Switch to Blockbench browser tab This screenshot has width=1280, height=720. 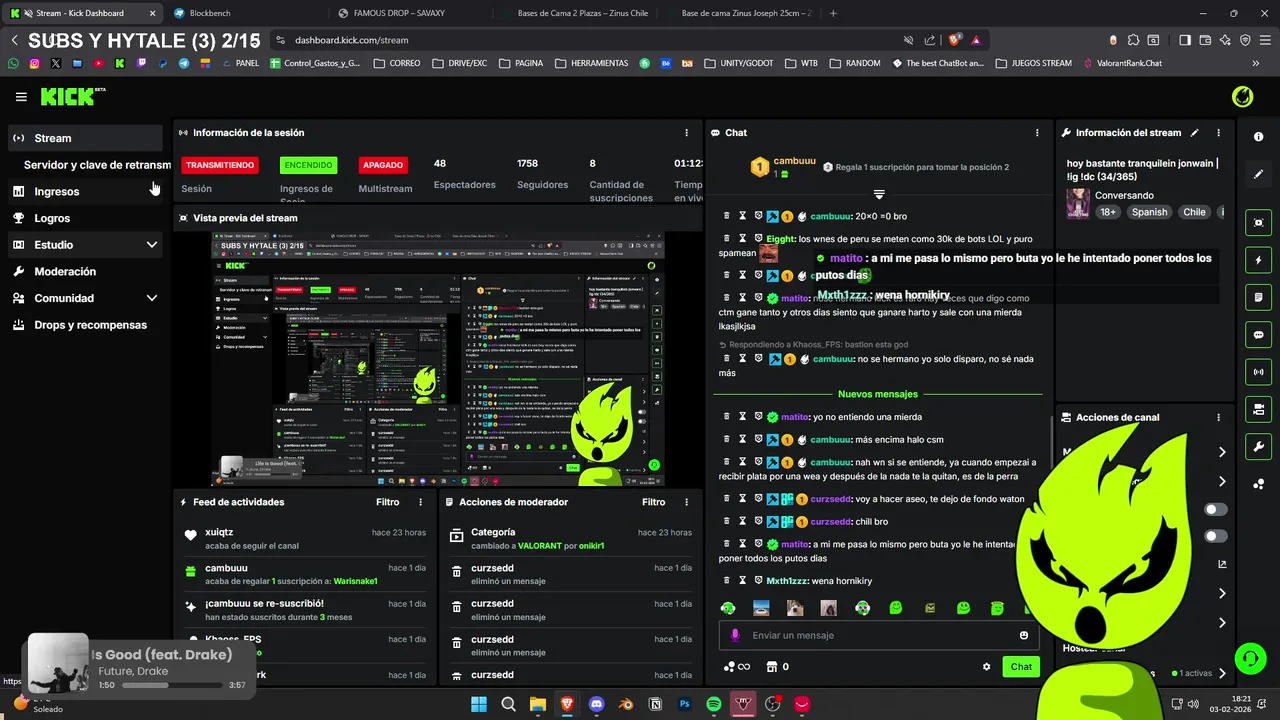245,13
